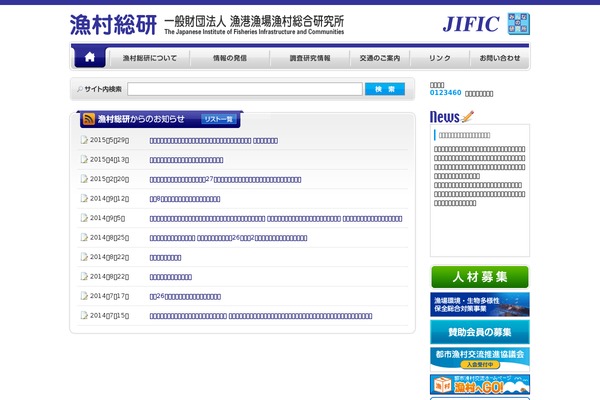The width and height of the screenshot is (600, 400).
Task: Open the news link dated 2014年9月12日
Action: [185, 199]
